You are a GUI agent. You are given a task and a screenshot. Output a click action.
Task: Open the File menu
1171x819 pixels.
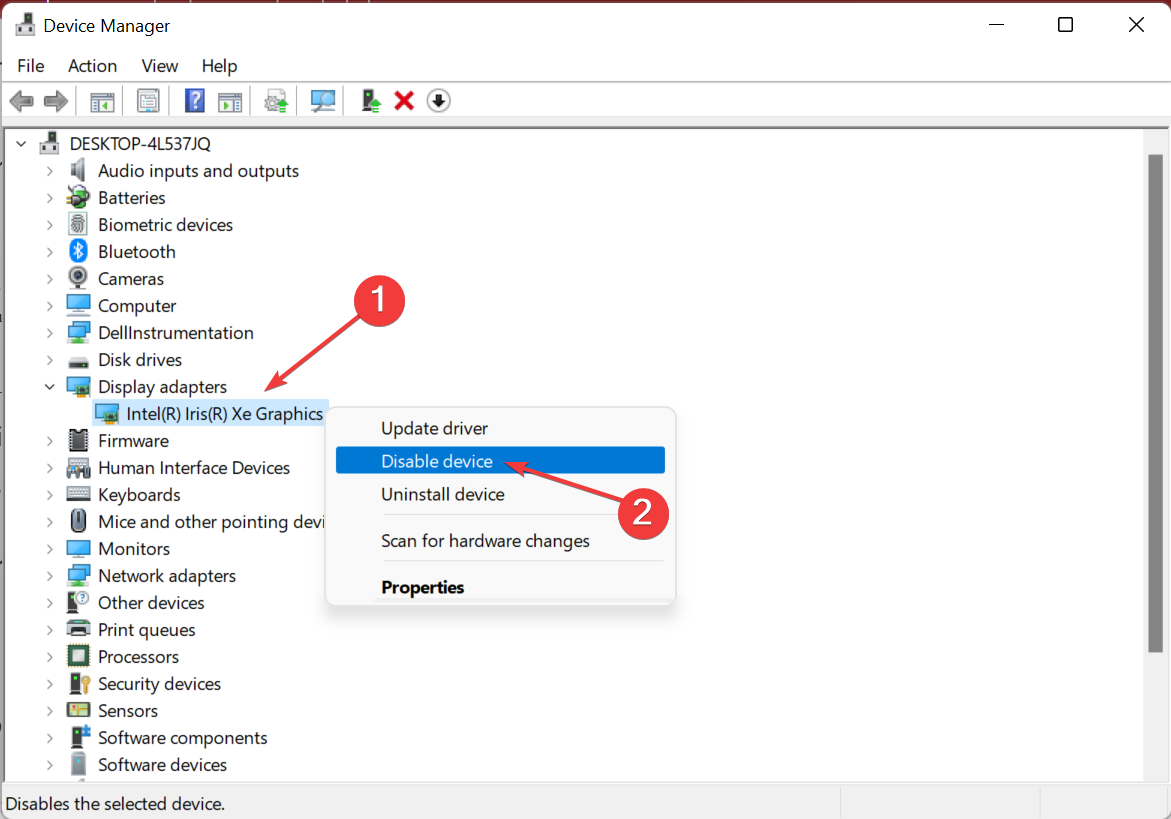[x=31, y=66]
